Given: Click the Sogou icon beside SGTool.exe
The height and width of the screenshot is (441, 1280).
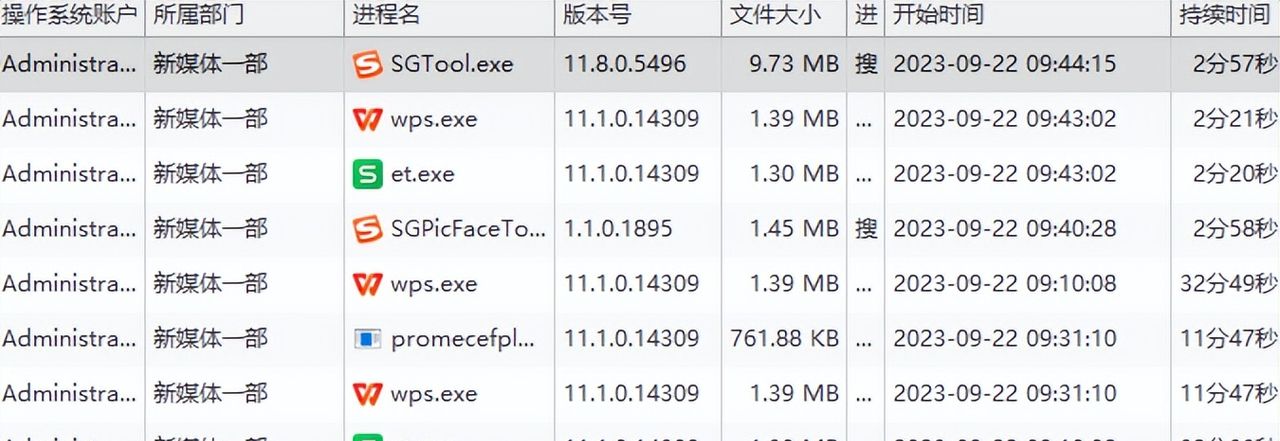Looking at the screenshot, I should (367, 65).
